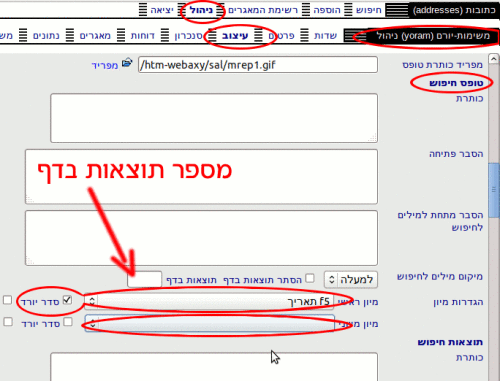This screenshot has height=381, width=500.
Task: Click the תוצאות בדף number input field
Action: (x=144, y=279)
